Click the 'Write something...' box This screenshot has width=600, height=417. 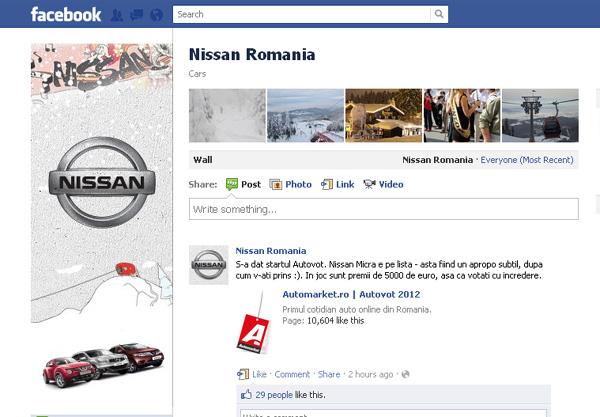[x=383, y=209]
